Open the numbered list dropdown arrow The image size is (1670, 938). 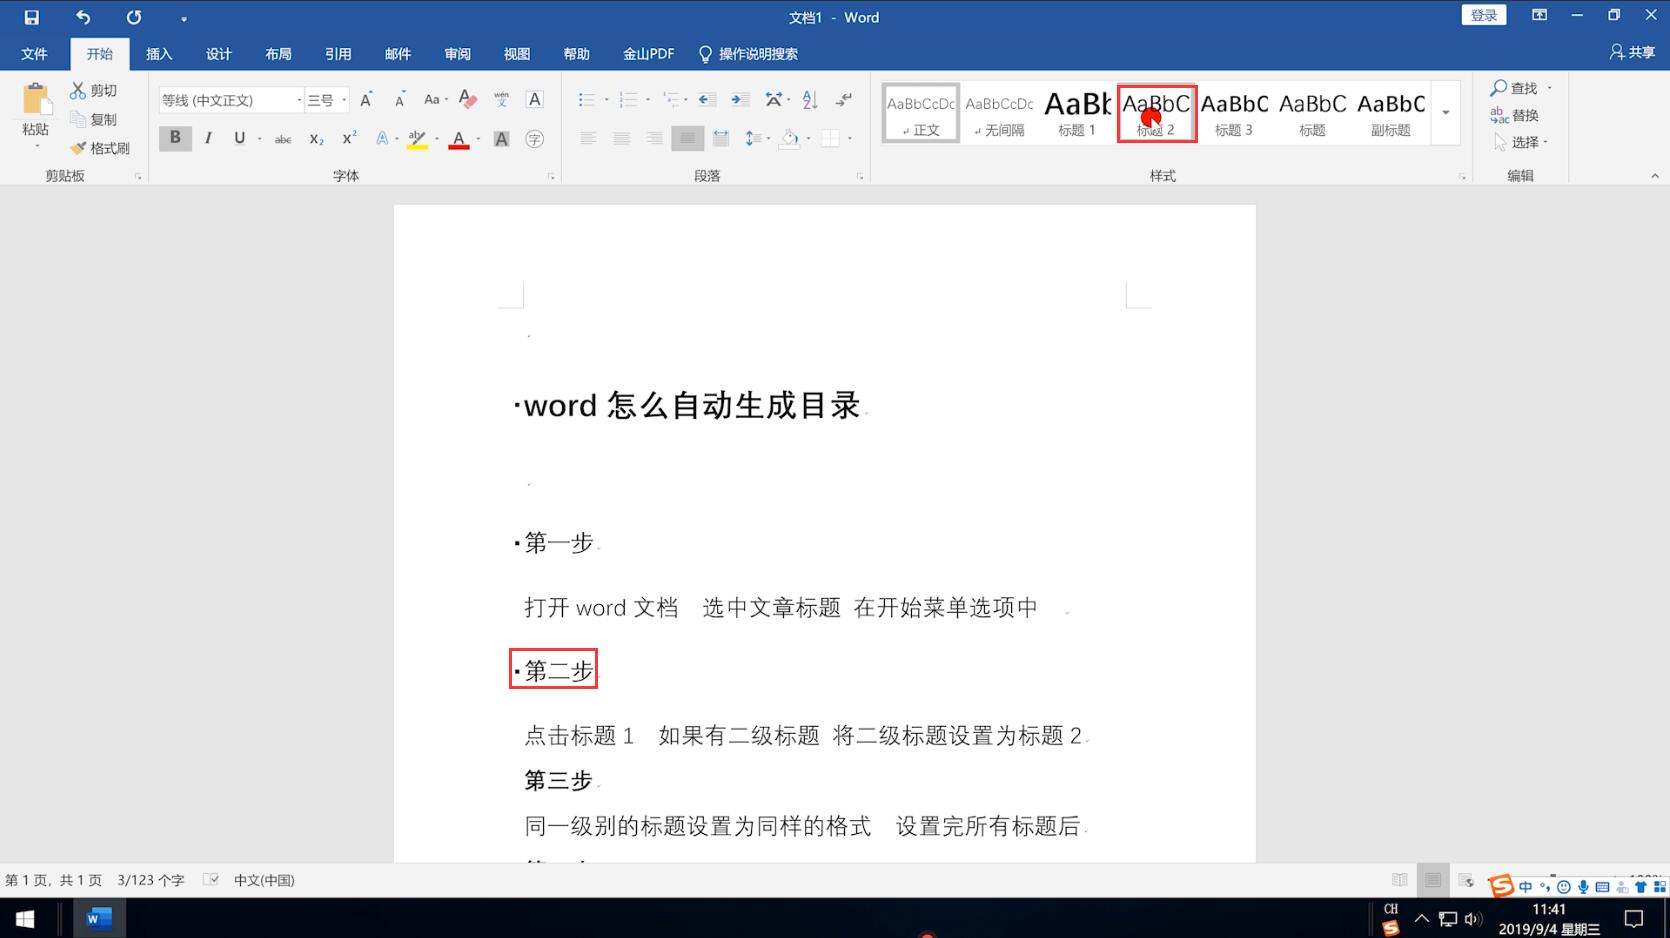(x=647, y=99)
